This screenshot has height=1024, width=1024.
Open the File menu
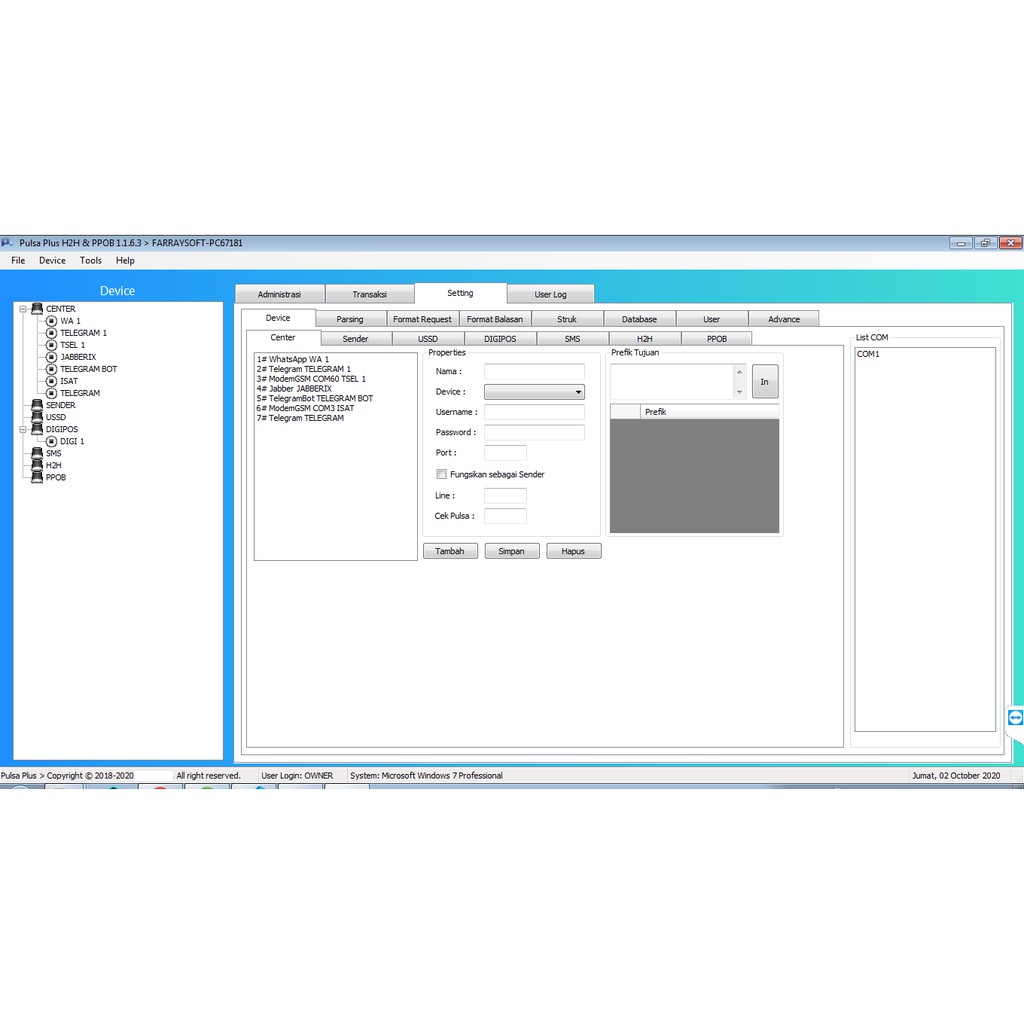pyautogui.click(x=18, y=260)
